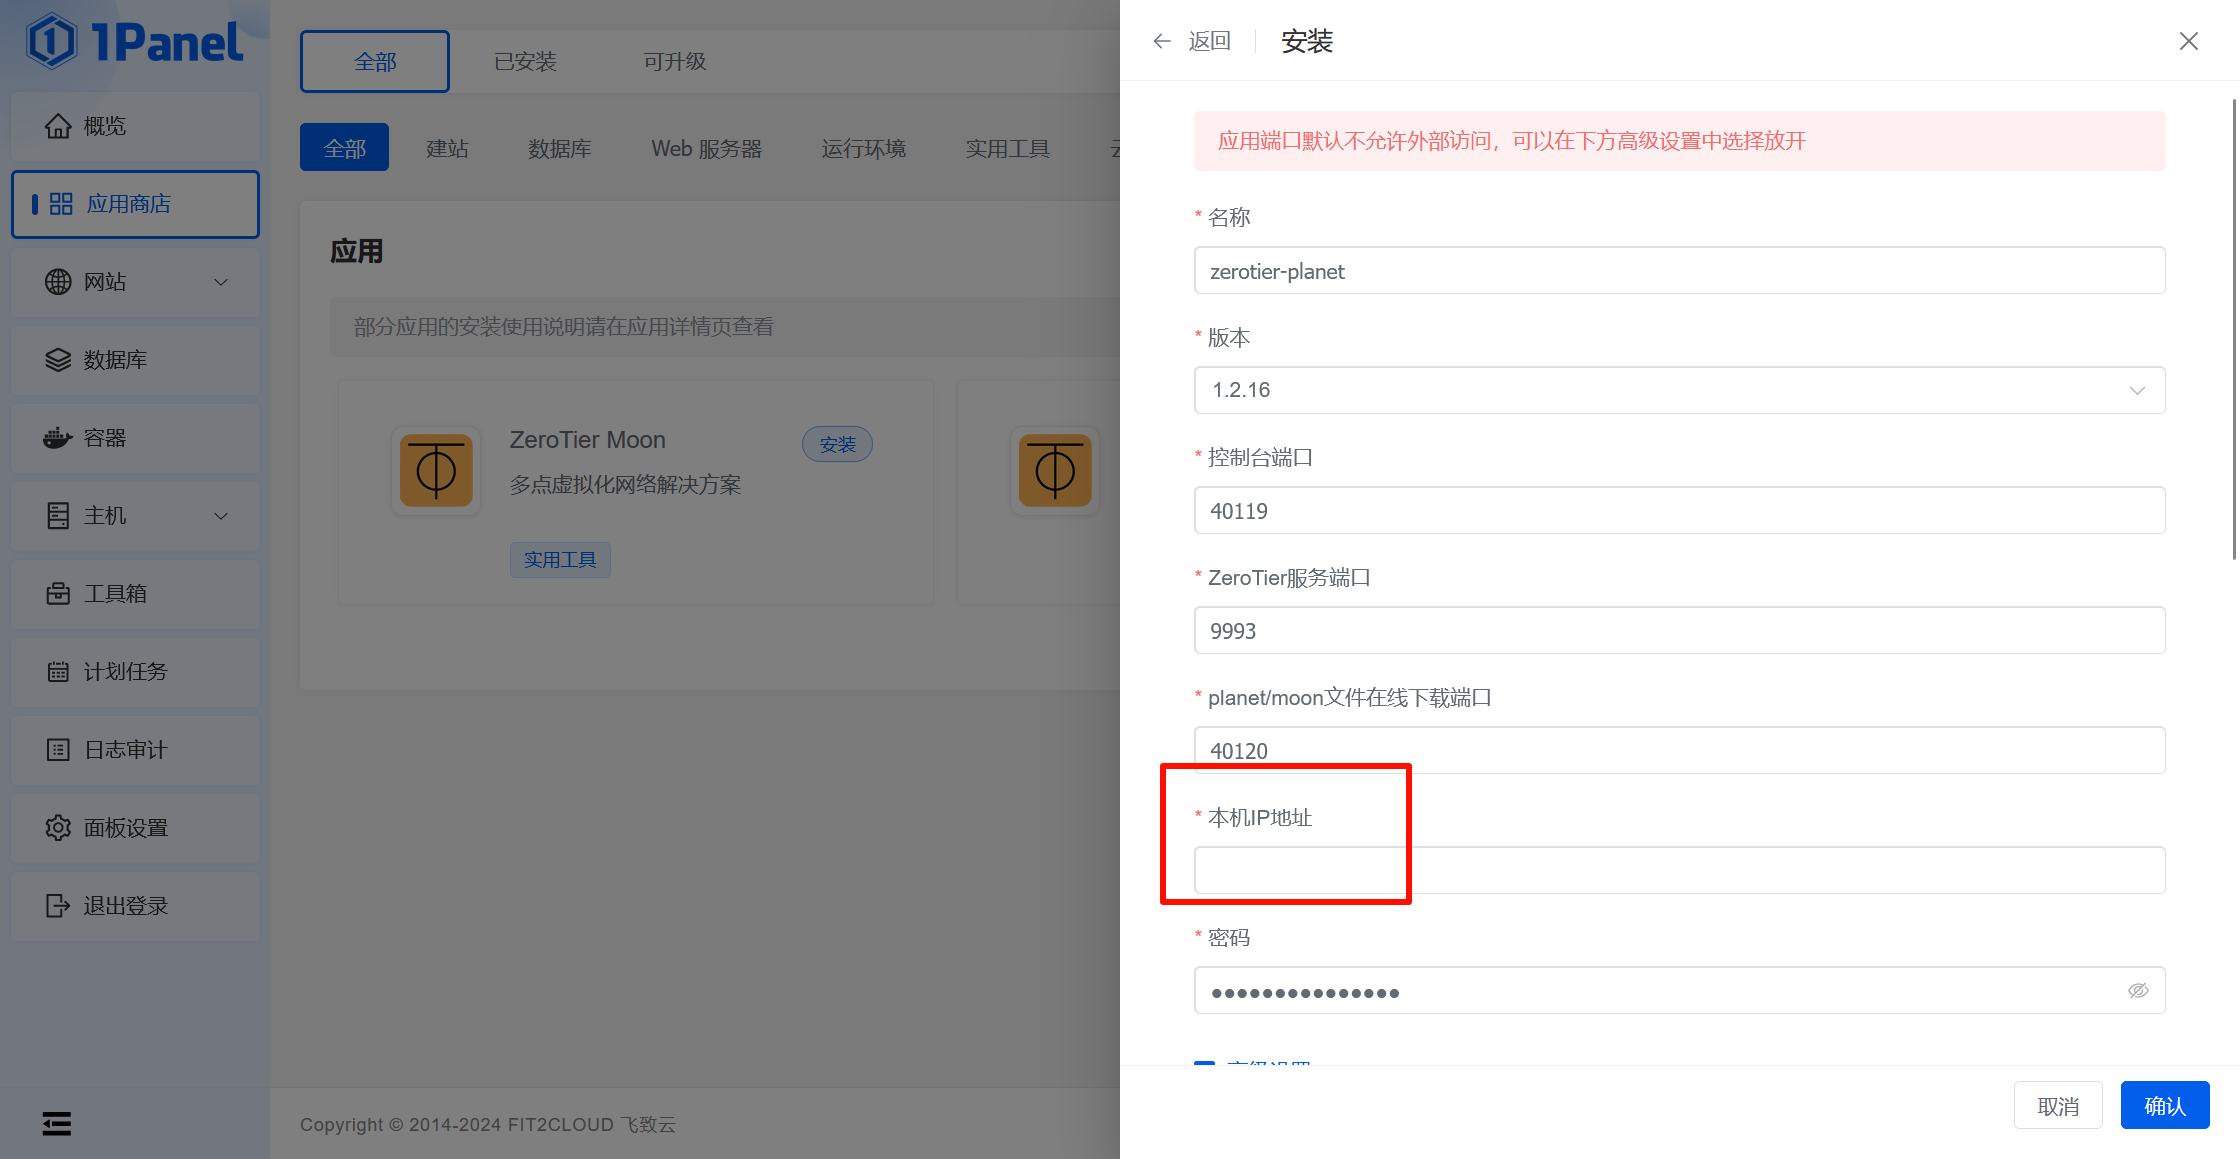Image resolution: width=2240 pixels, height=1159 pixels.
Task: Click the 概览 home icon in sidebar
Action: [58, 126]
